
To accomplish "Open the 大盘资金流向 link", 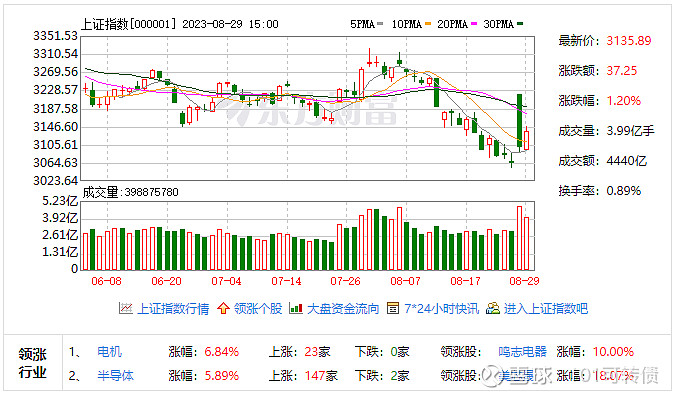I will click(x=343, y=309).
